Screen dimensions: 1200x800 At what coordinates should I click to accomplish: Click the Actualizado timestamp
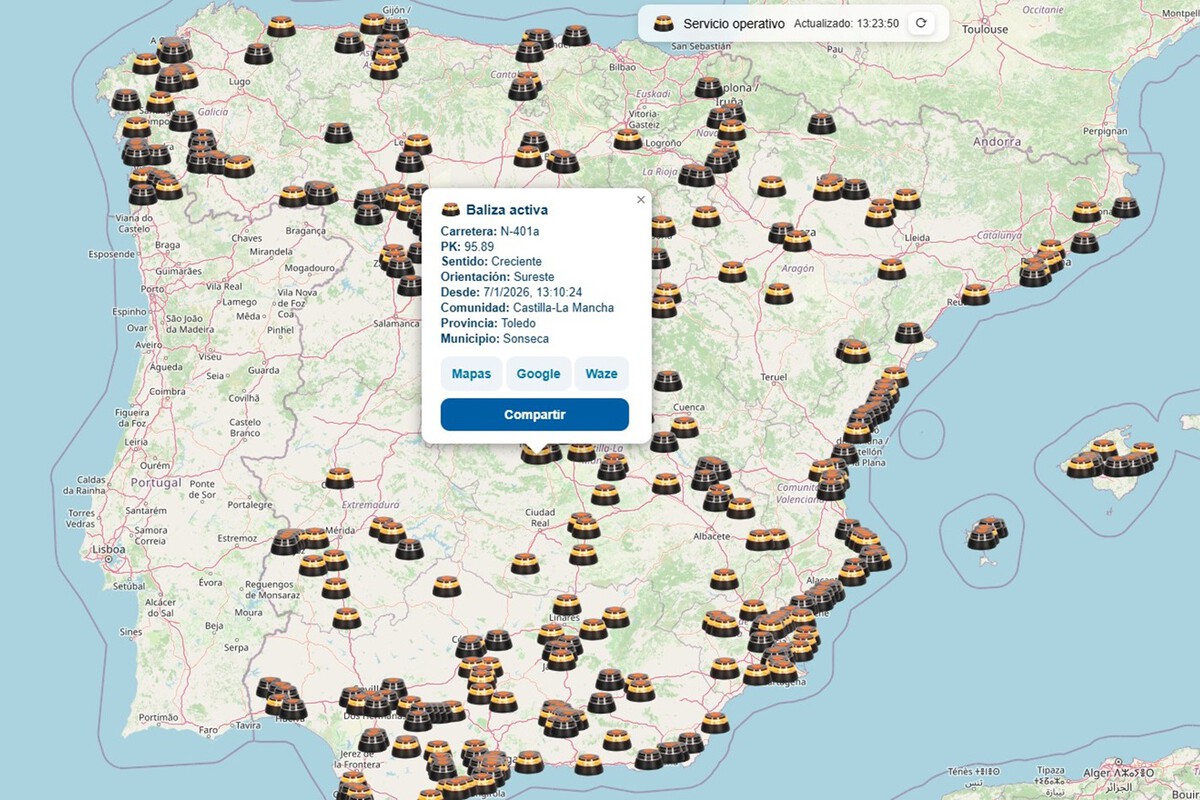tap(845, 23)
